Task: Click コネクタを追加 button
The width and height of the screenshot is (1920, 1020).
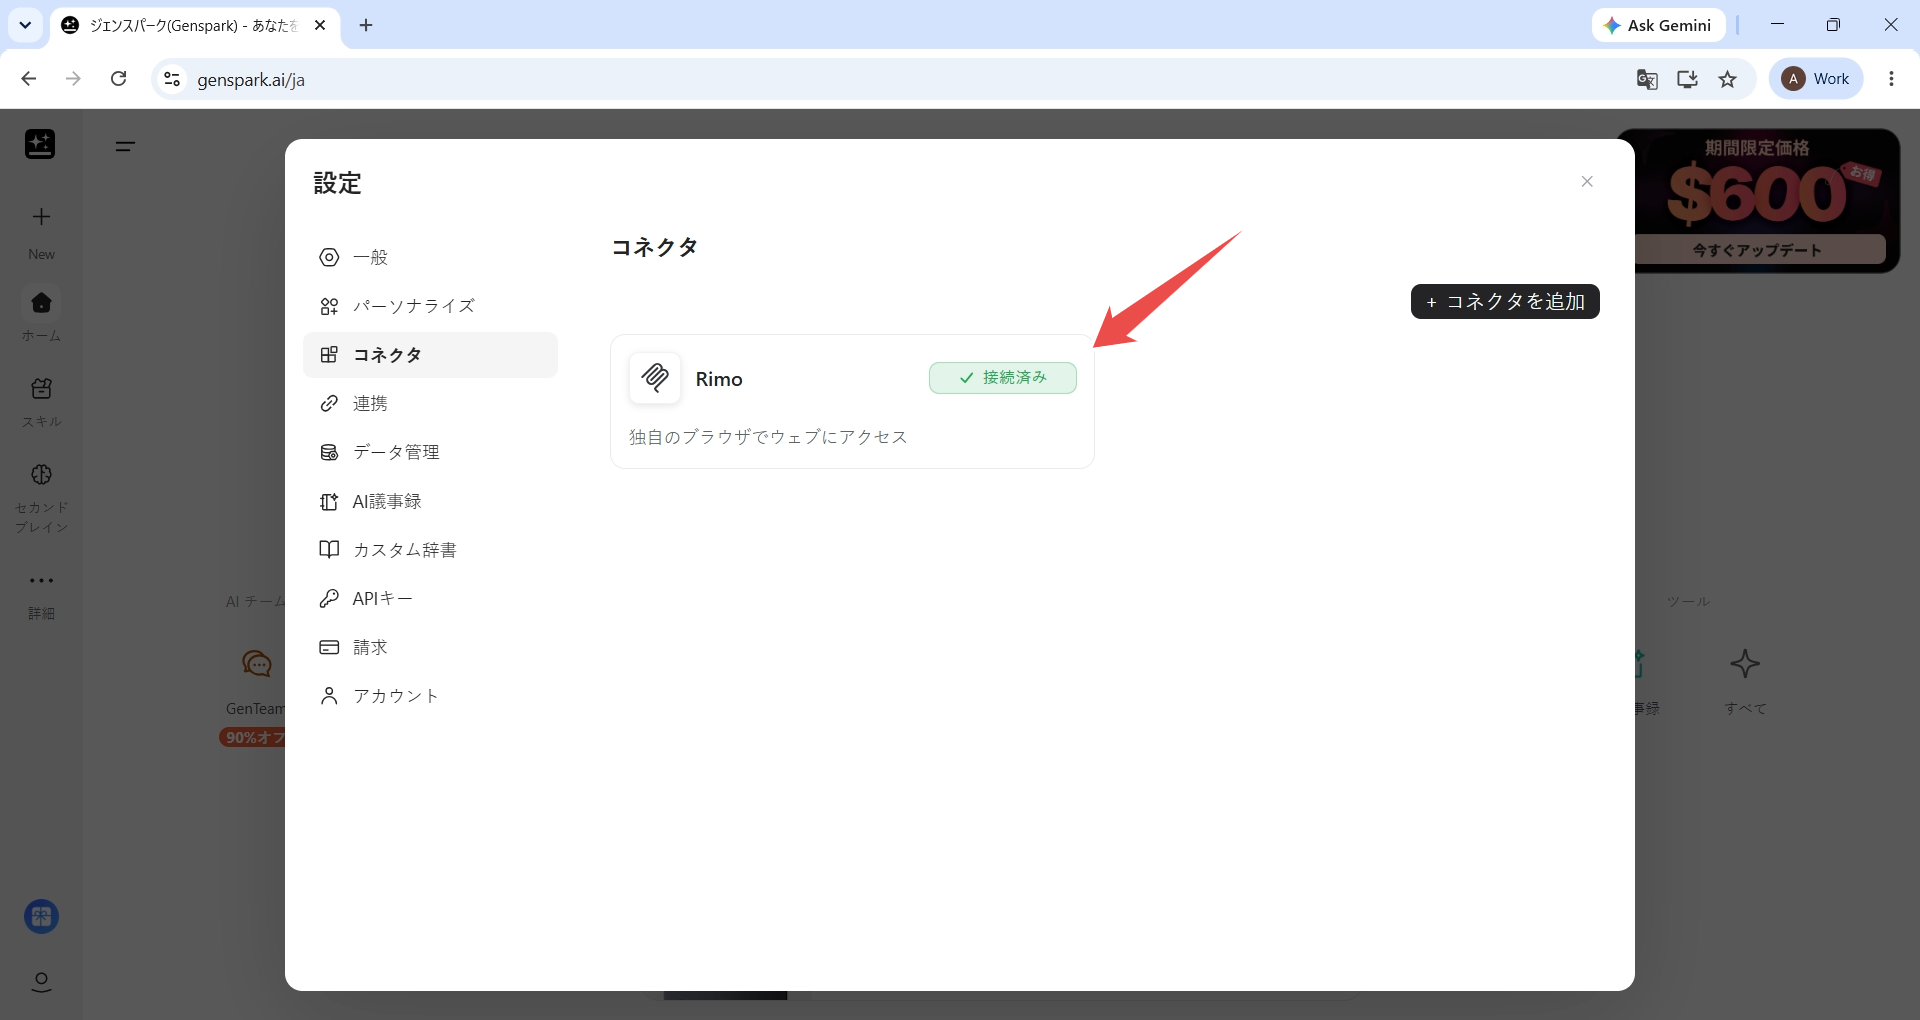Action: coord(1505,302)
